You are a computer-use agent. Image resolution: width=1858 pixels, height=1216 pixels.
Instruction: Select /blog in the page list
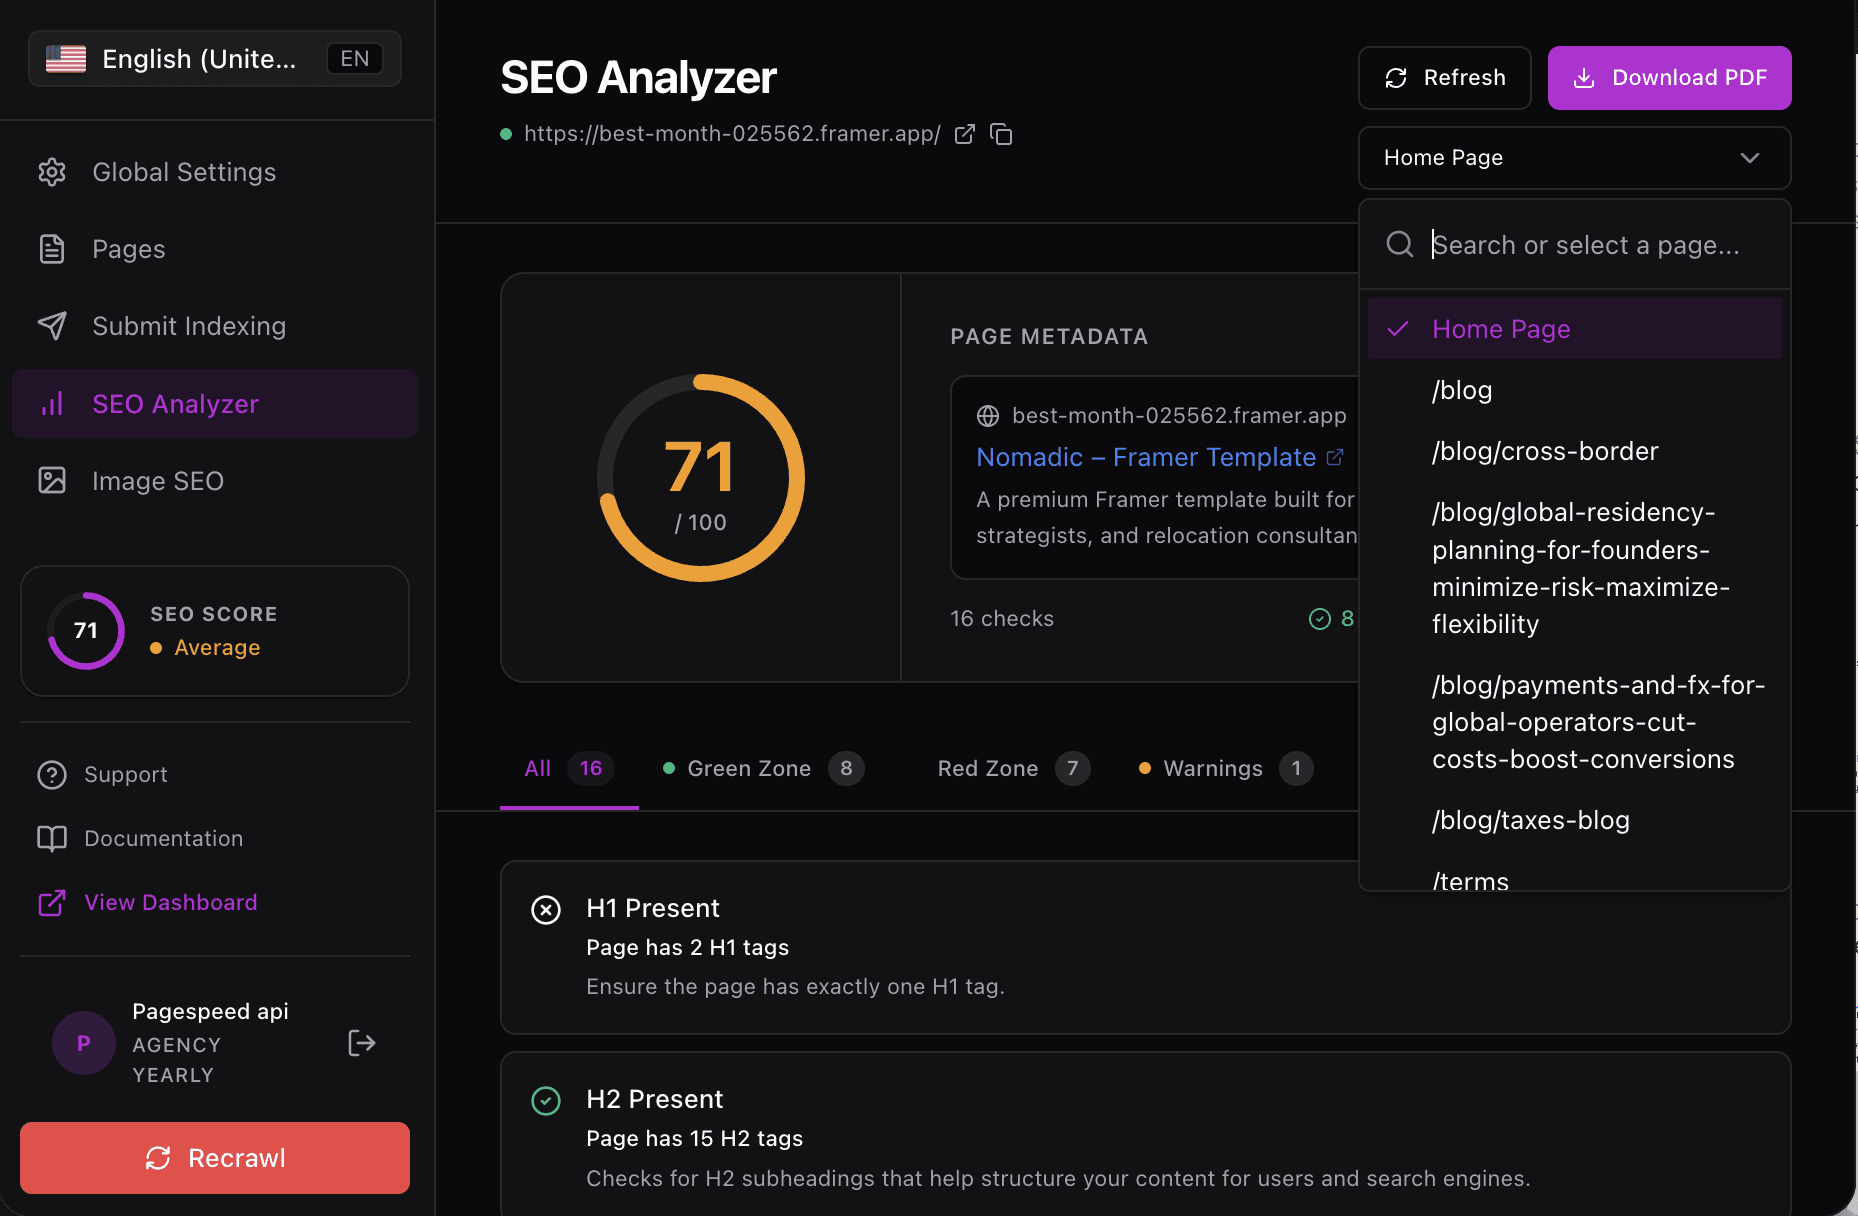(1574, 390)
